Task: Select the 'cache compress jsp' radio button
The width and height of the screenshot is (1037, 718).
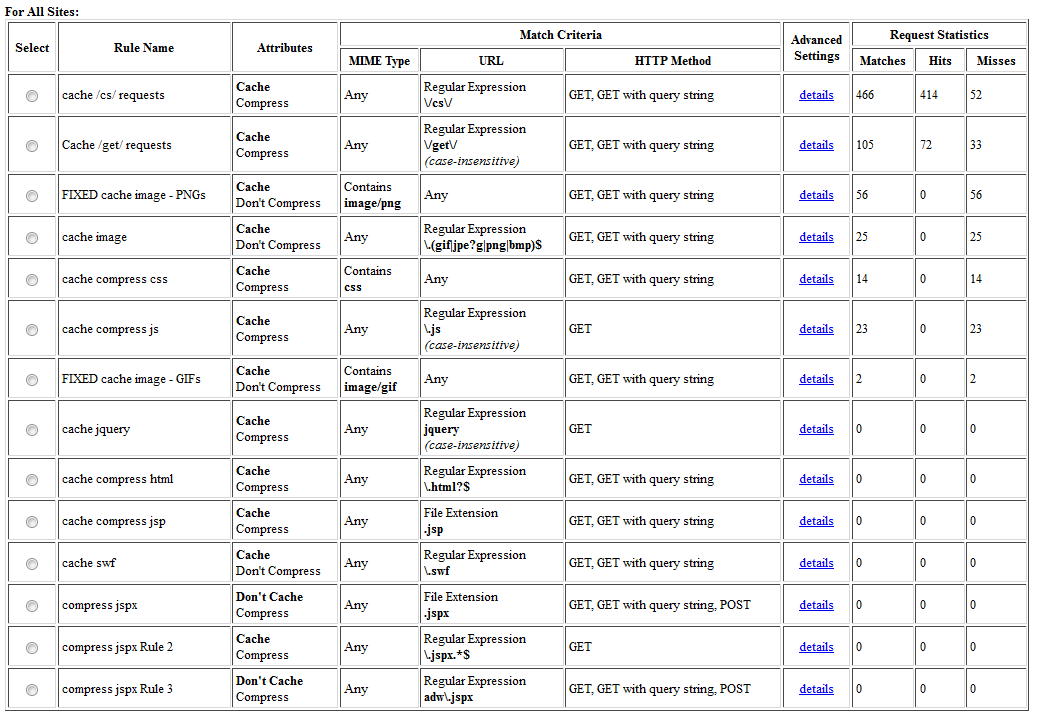Action: 32,522
